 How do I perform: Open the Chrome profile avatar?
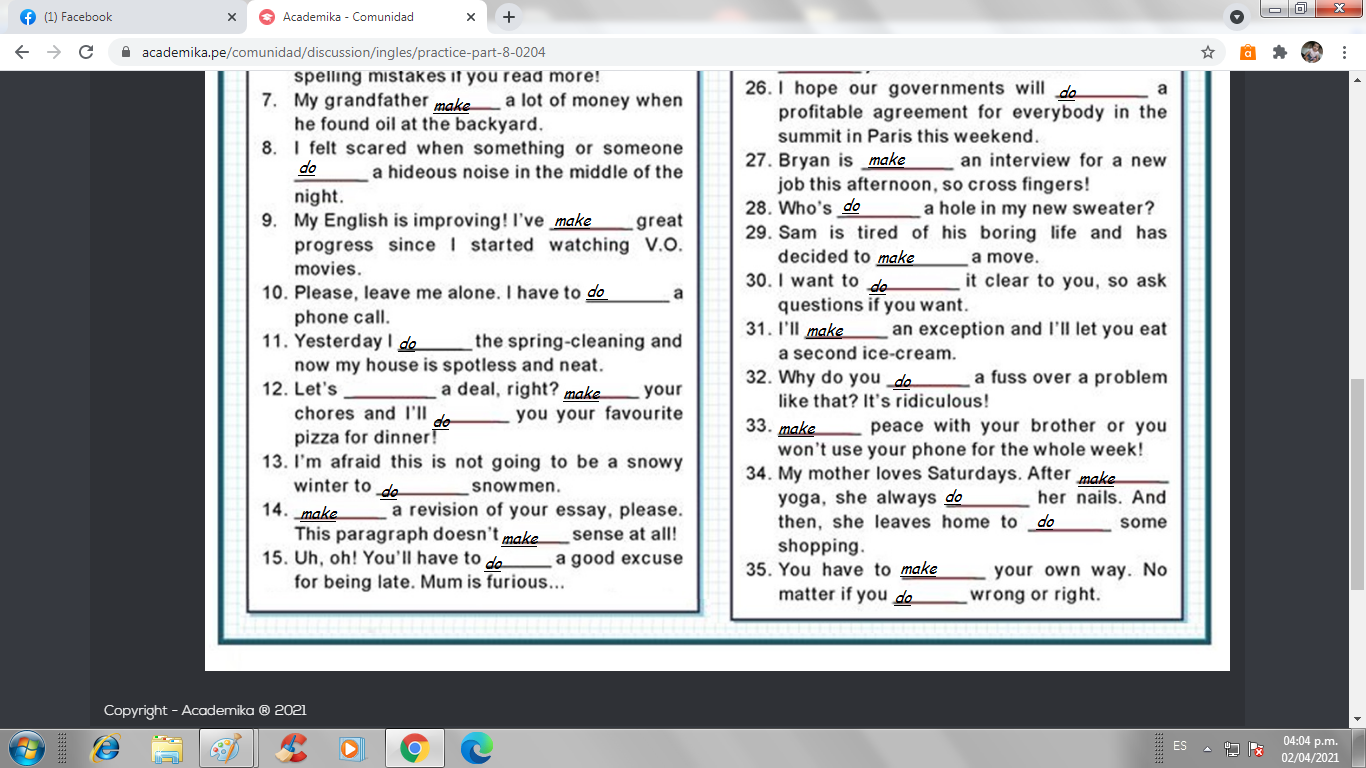point(1312,52)
